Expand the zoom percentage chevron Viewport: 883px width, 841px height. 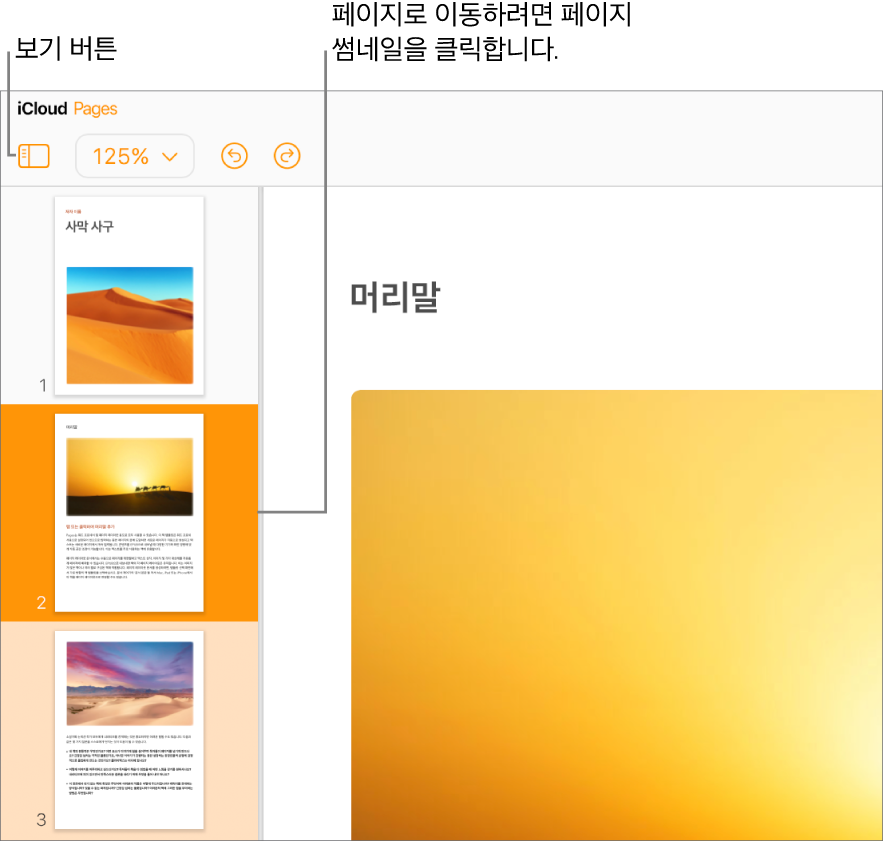[167, 157]
